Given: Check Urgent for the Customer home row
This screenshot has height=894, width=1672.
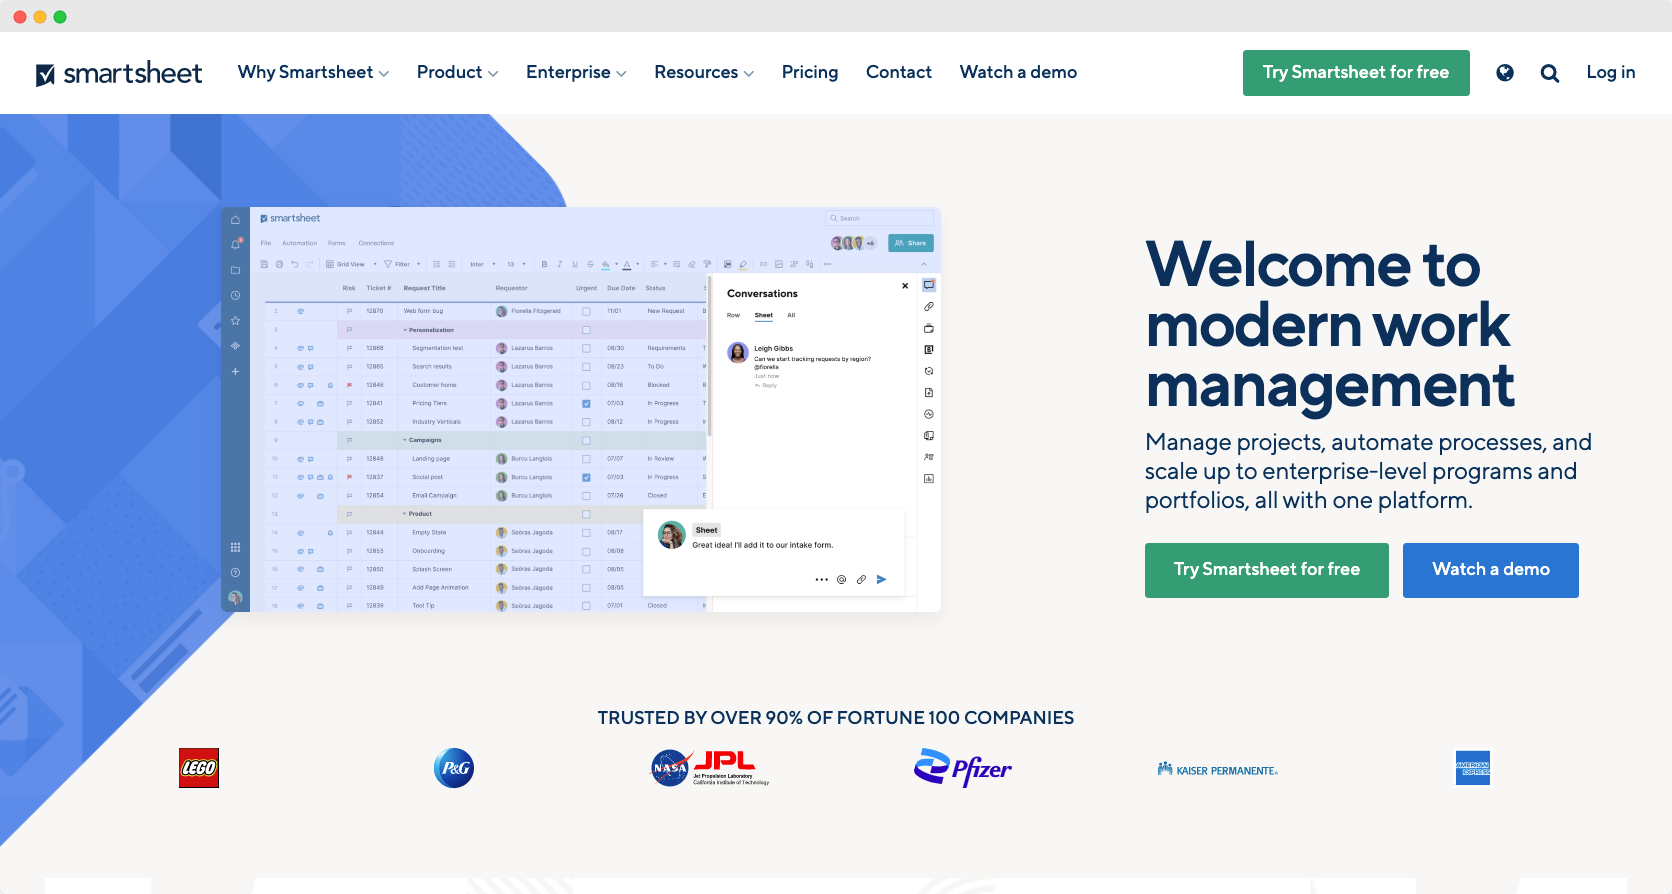Looking at the screenshot, I should (x=586, y=385).
